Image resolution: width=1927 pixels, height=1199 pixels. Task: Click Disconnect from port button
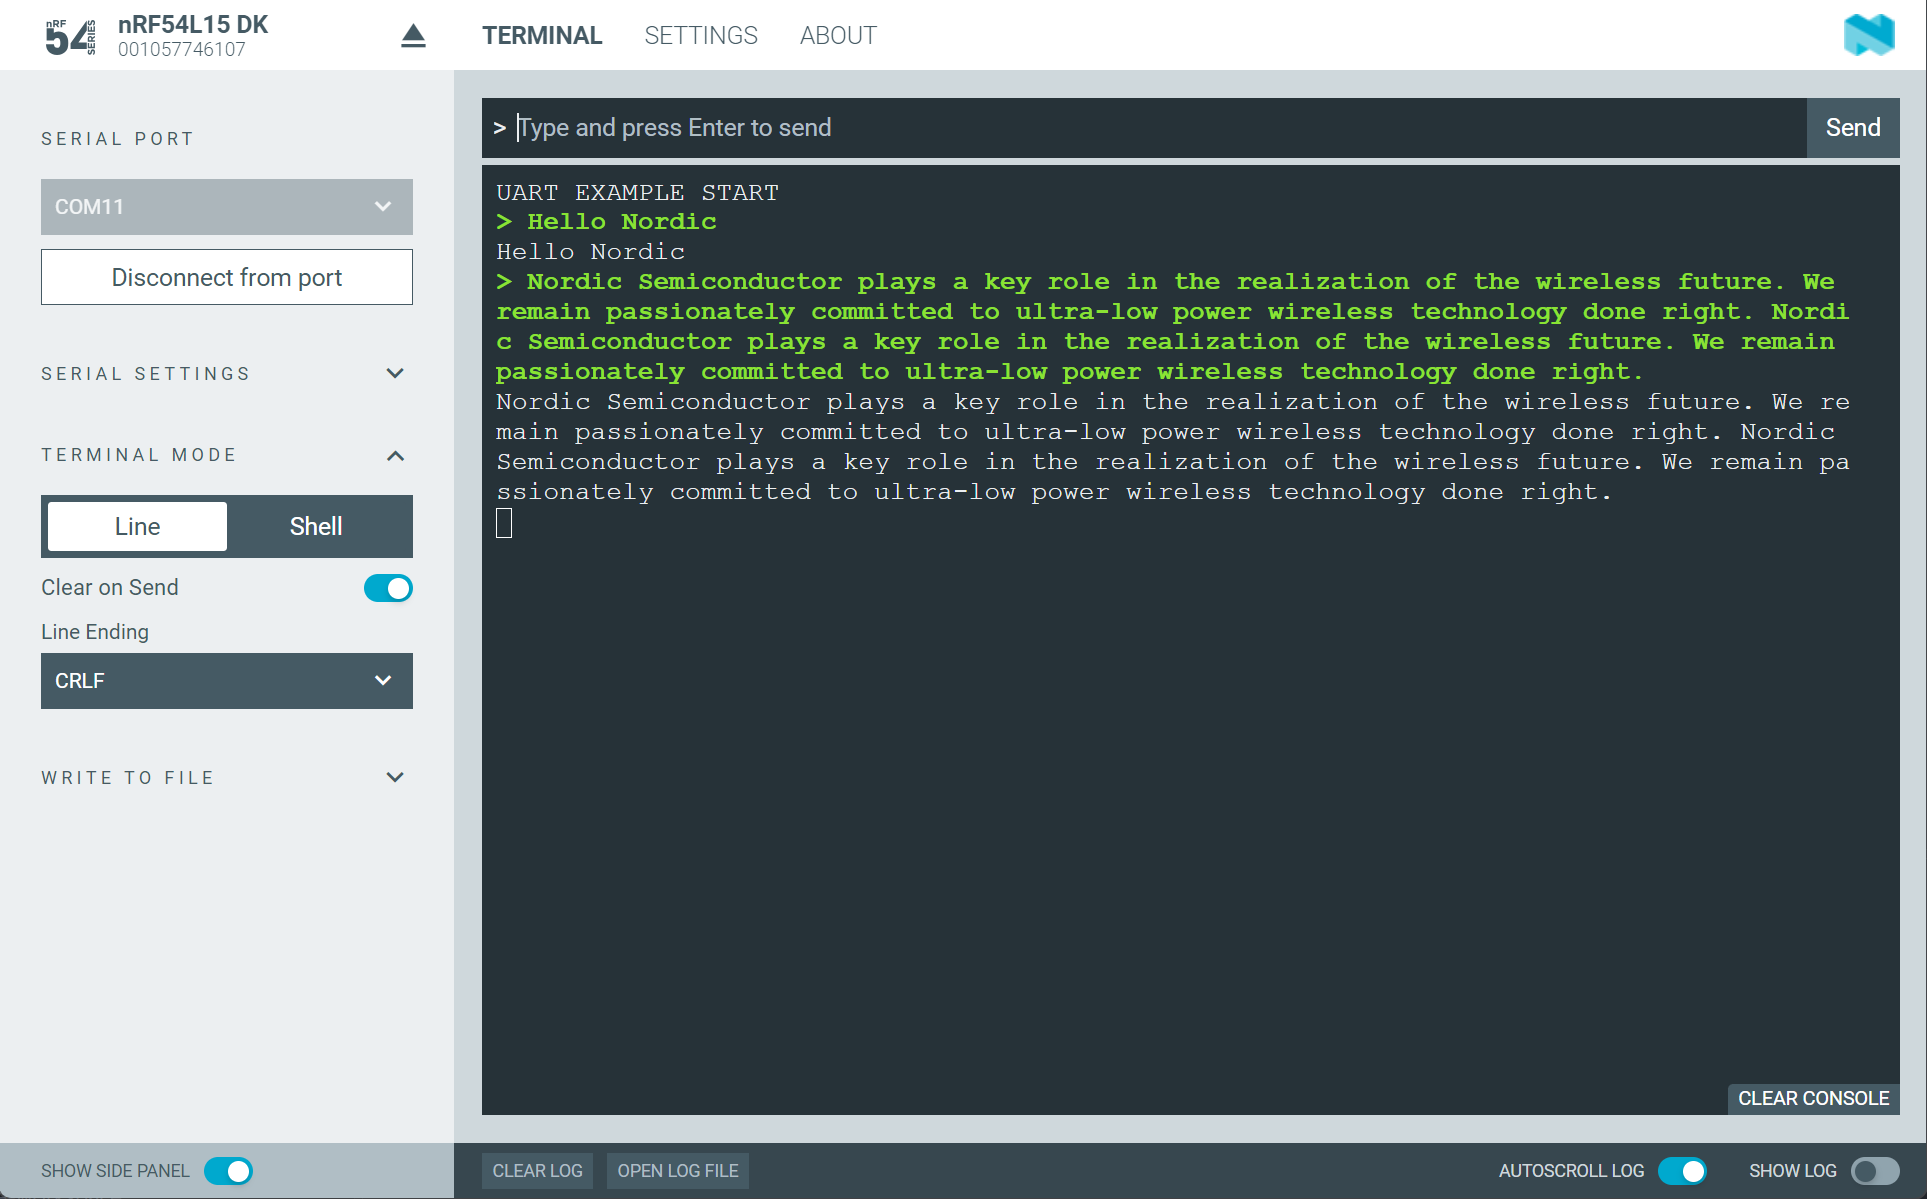[227, 277]
